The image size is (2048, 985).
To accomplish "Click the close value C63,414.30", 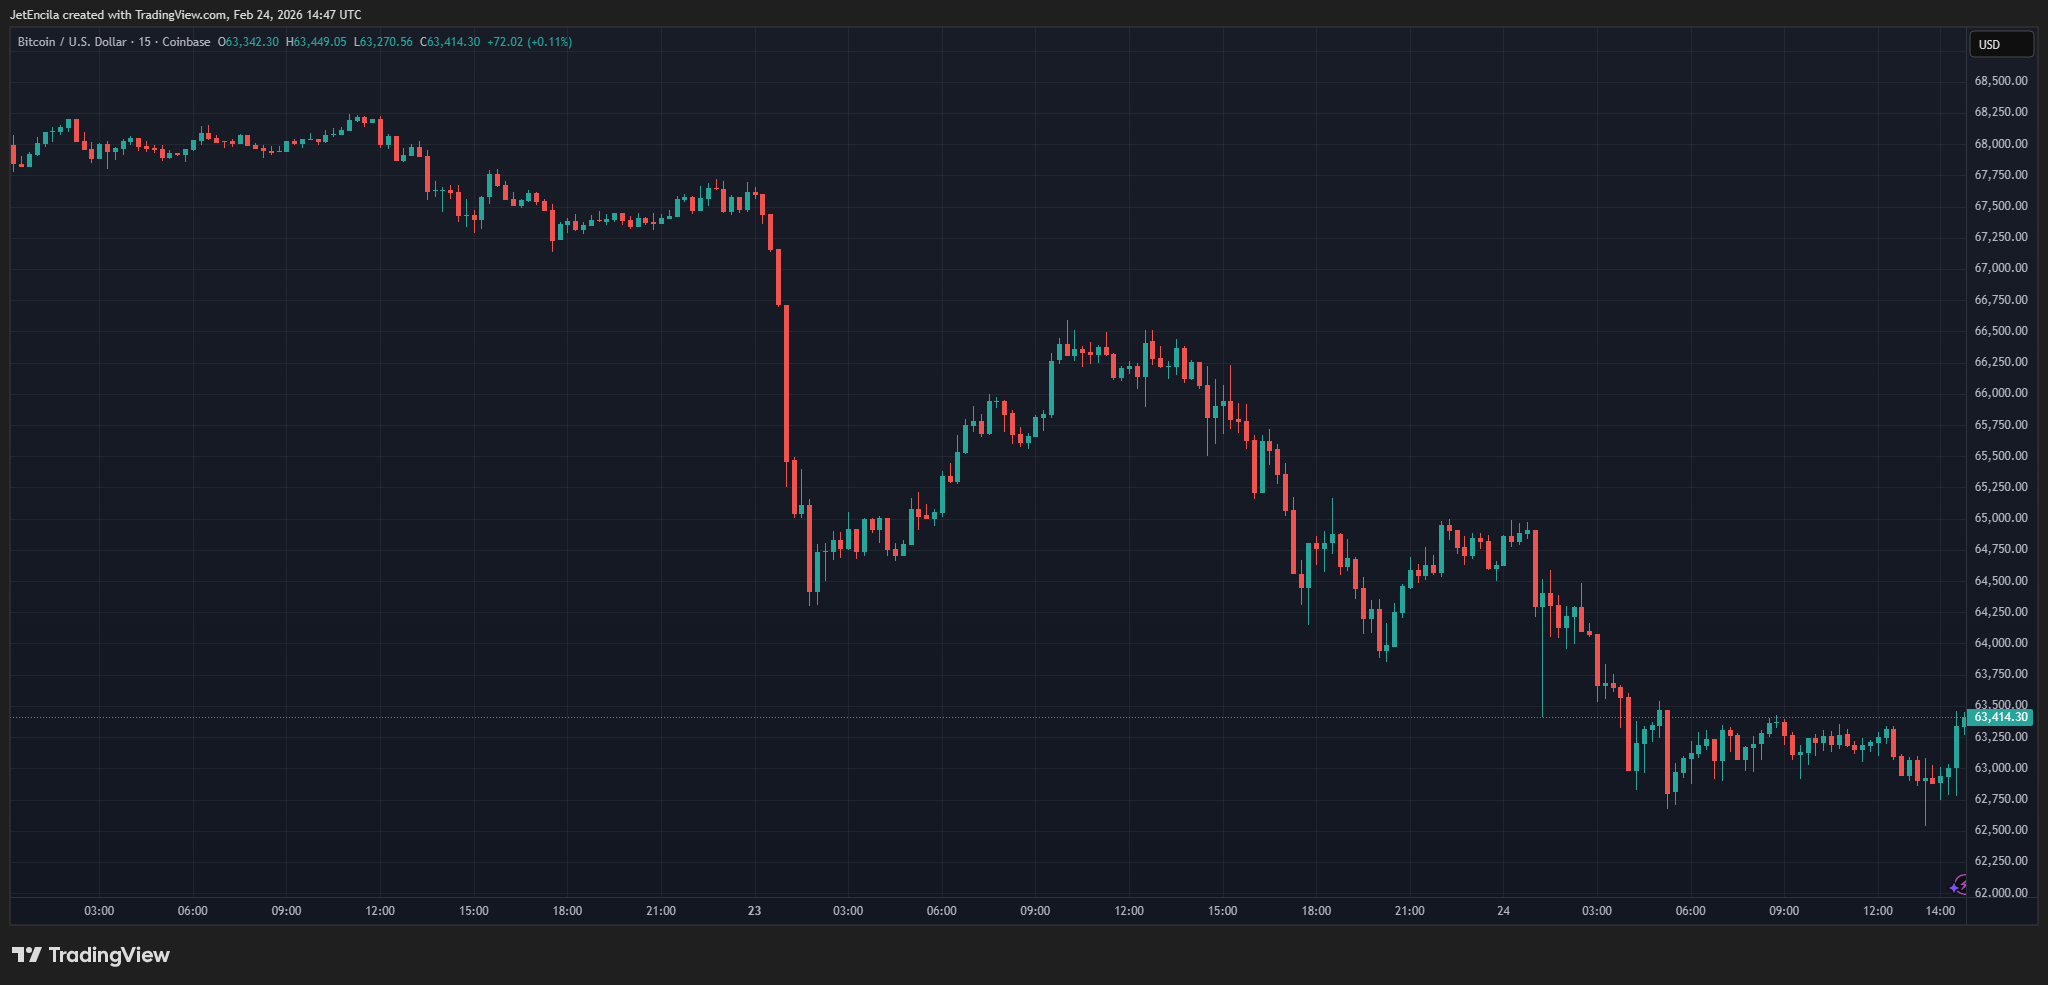I will pyautogui.click(x=450, y=42).
